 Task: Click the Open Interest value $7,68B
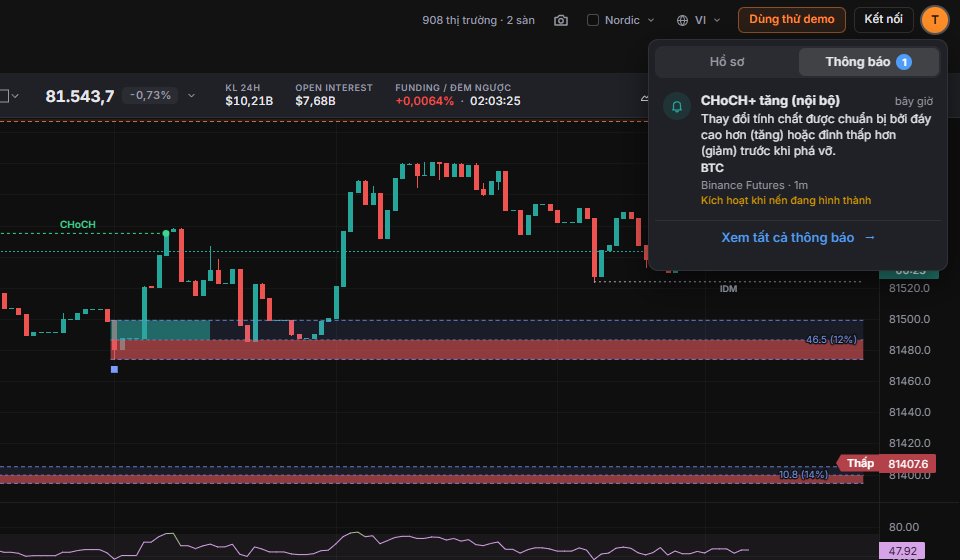[315, 102]
